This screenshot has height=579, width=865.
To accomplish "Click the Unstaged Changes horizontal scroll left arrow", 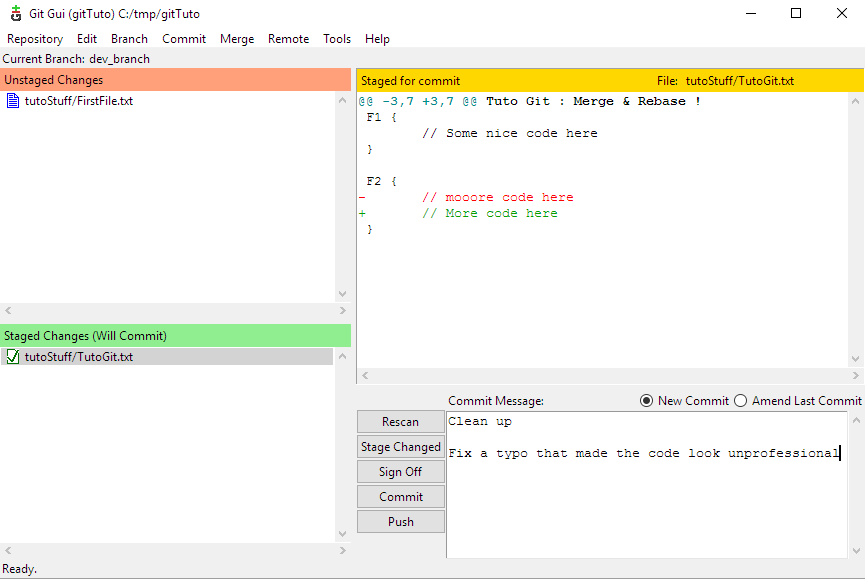I will (8, 310).
